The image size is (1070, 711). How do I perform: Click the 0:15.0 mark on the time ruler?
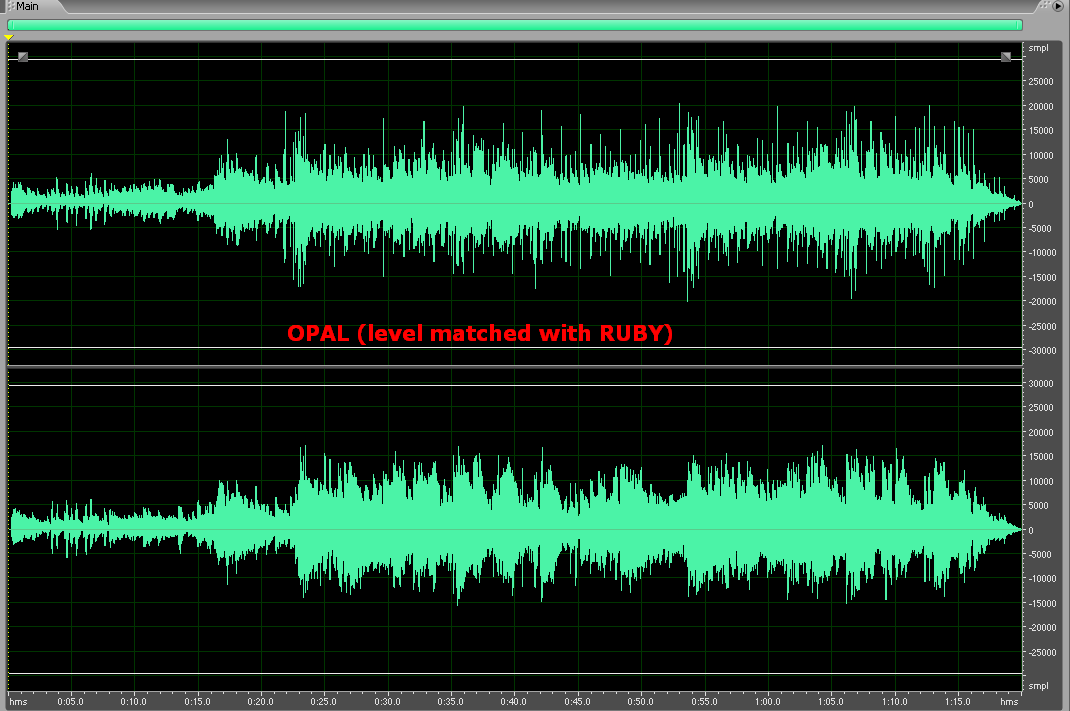click(197, 701)
